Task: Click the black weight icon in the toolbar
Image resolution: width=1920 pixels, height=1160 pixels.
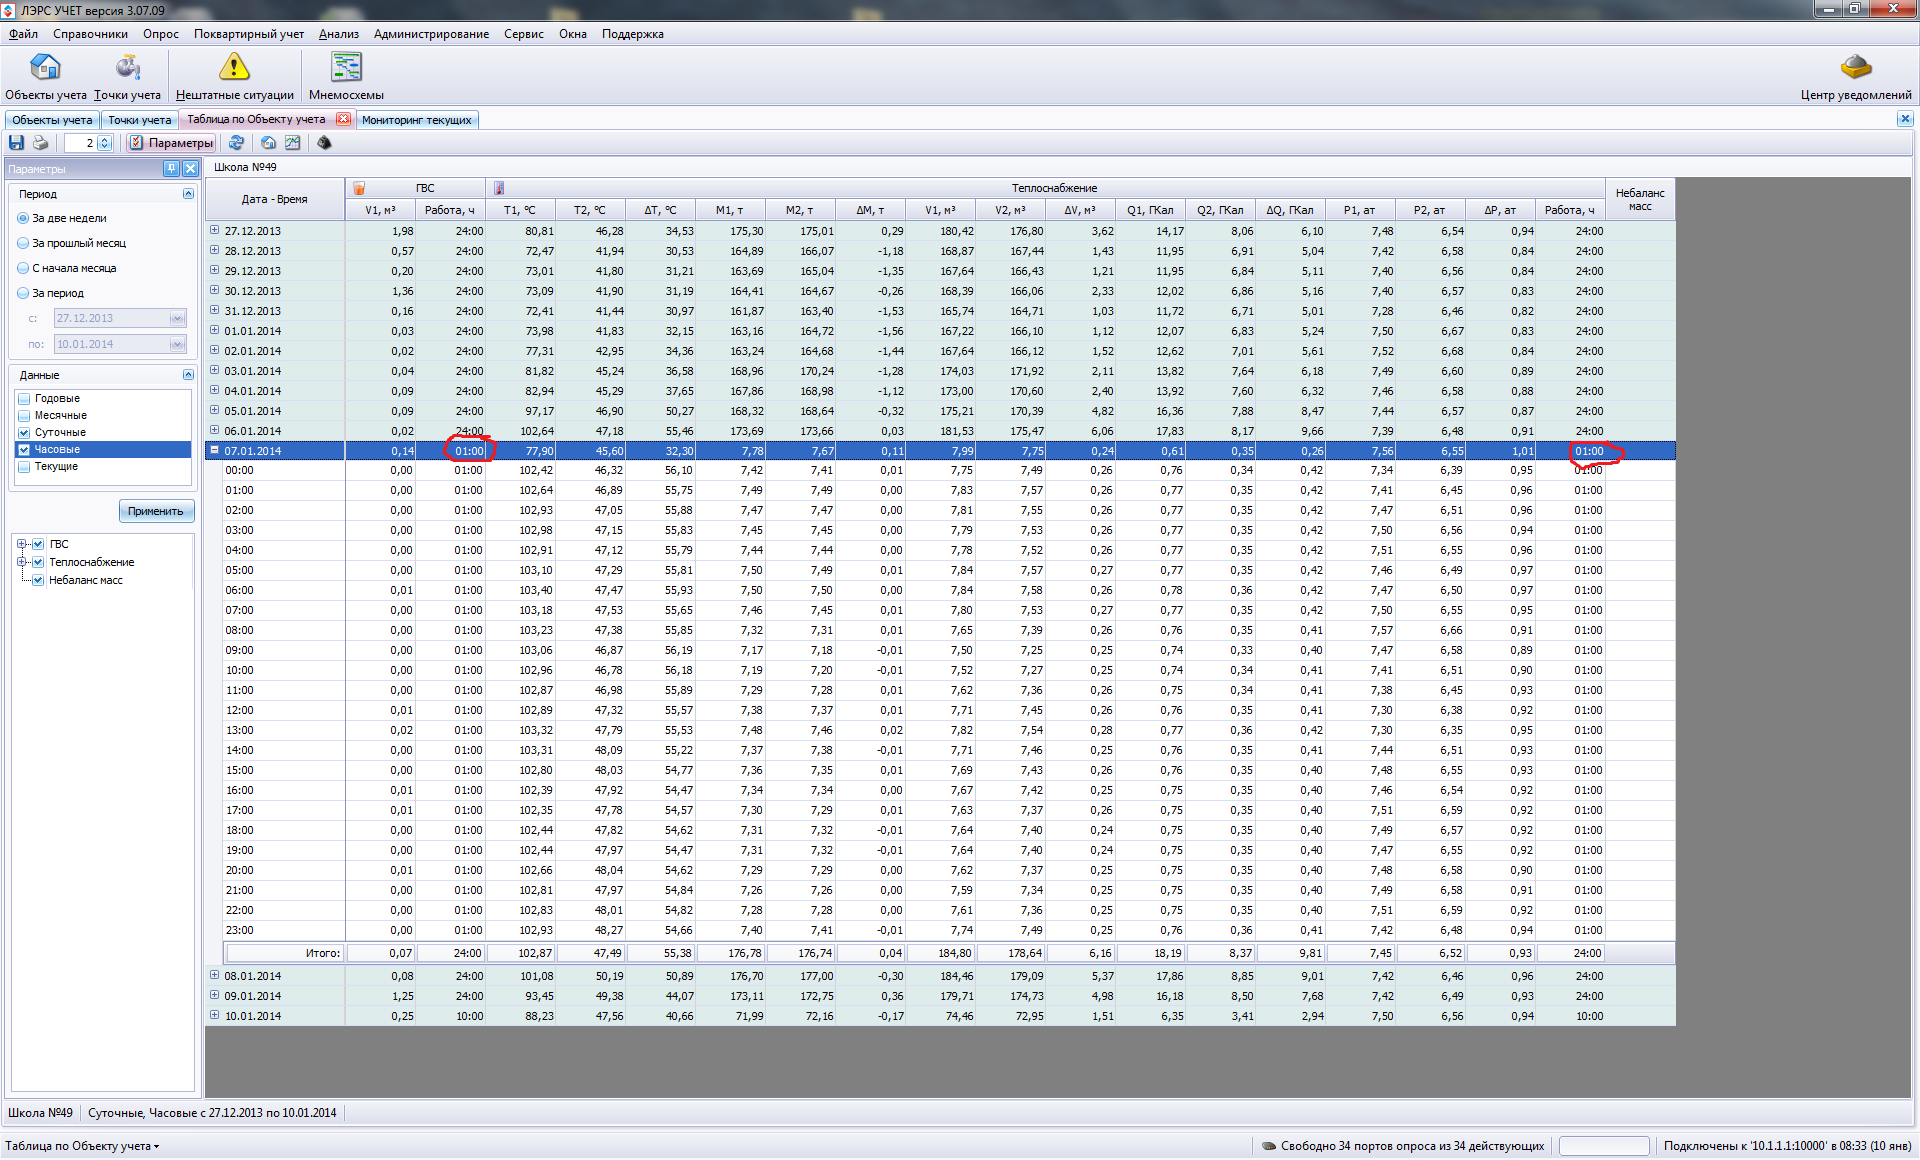Action: pyautogui.click(x=324, y=143)
